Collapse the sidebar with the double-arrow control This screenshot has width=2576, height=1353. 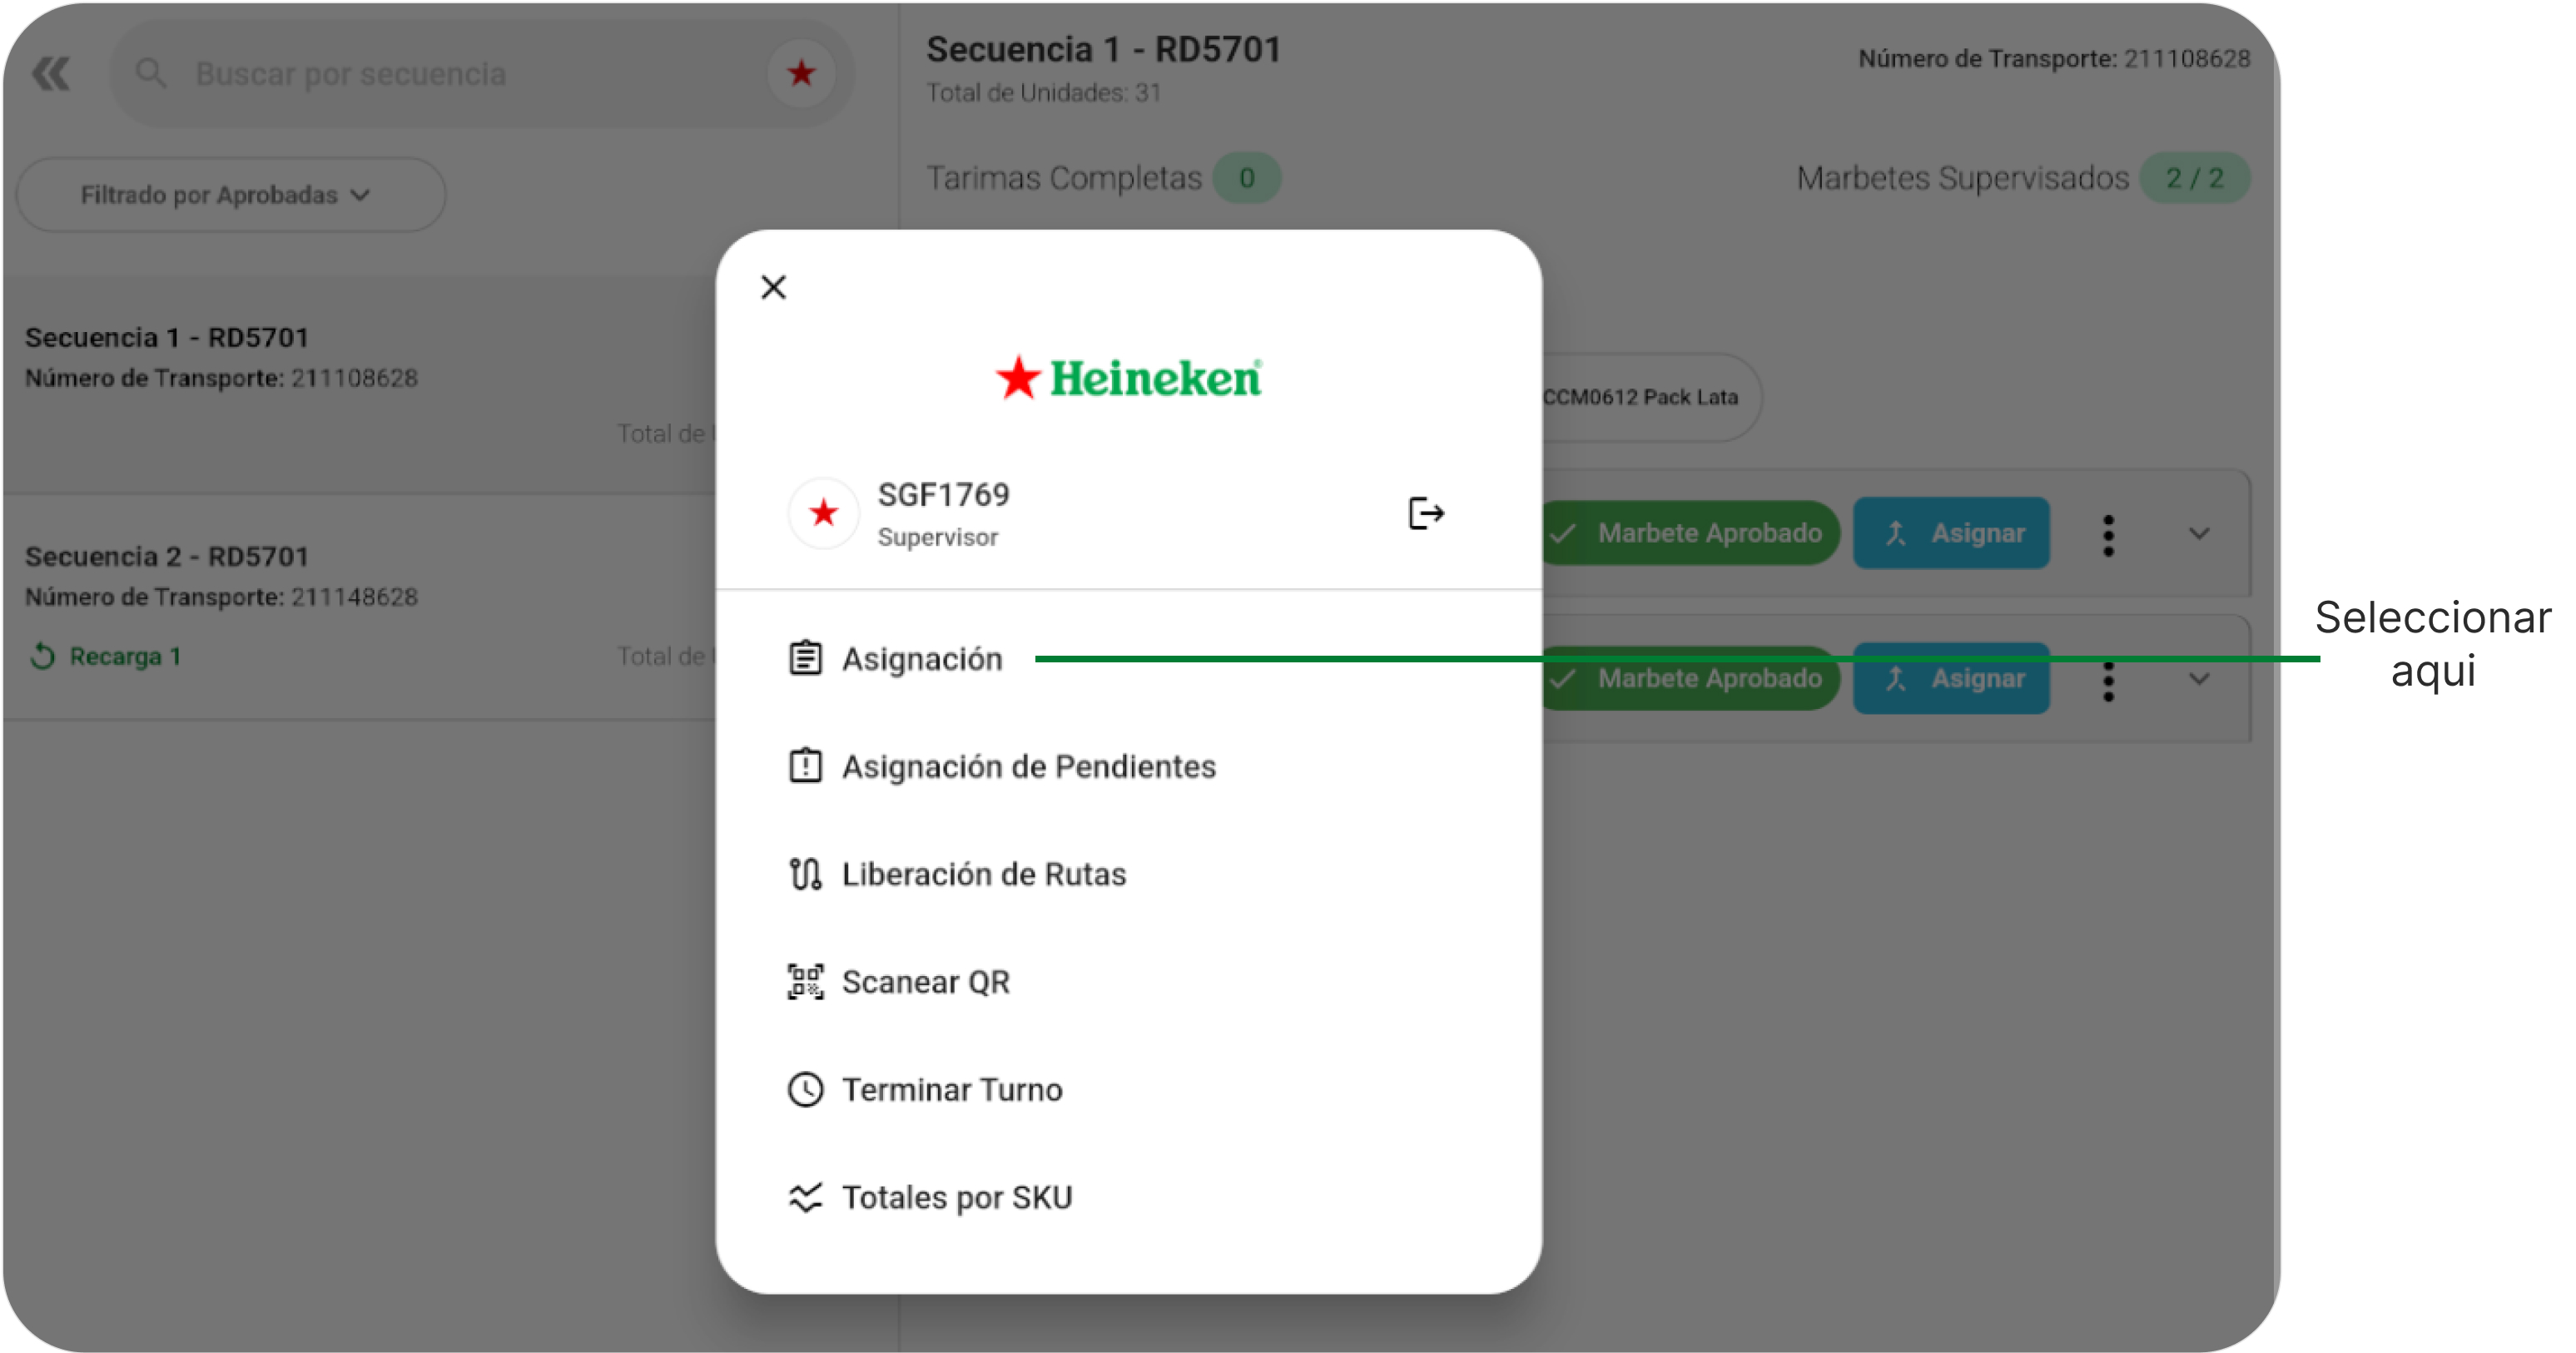coord(52,73)
